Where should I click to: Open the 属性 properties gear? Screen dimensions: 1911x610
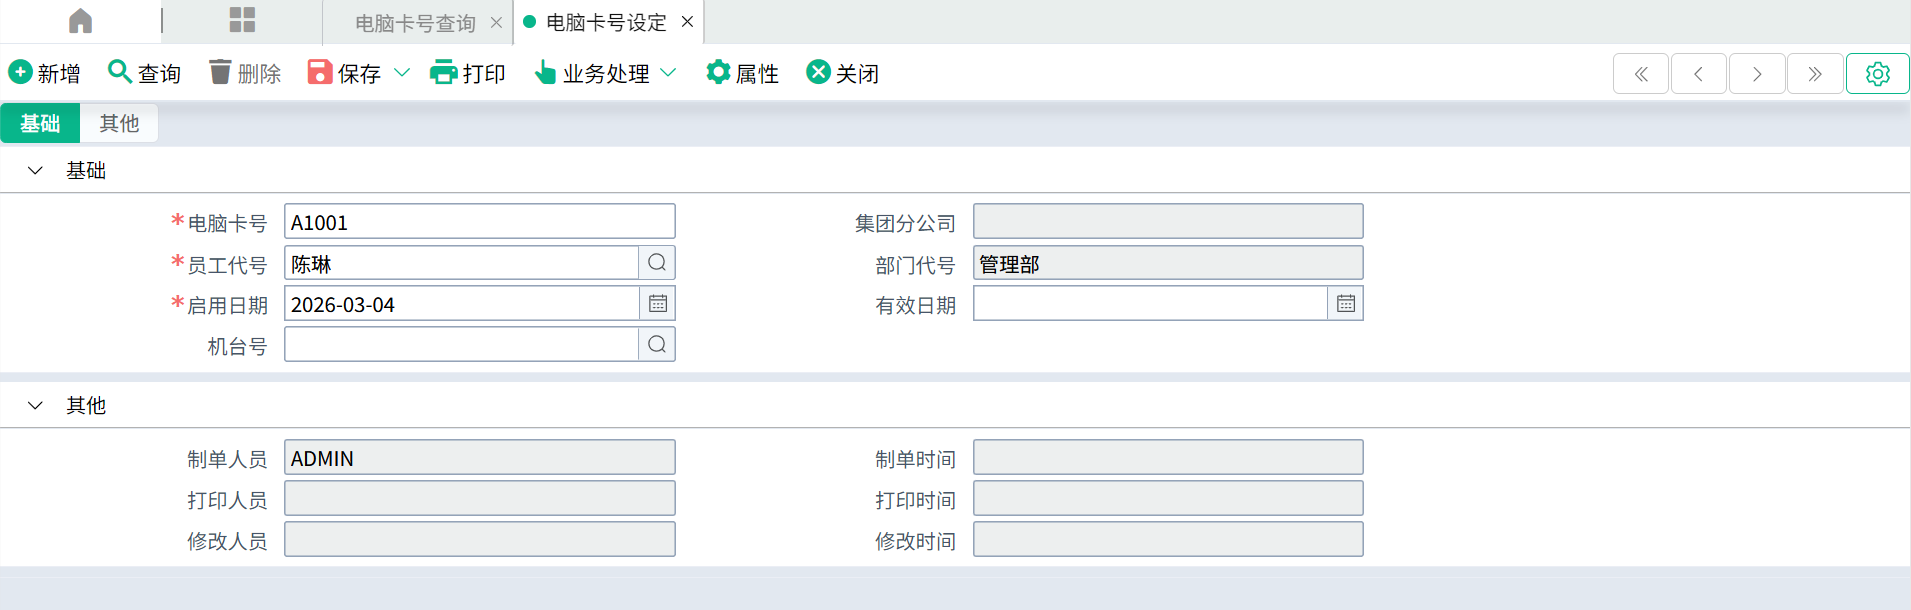point(742,73)
